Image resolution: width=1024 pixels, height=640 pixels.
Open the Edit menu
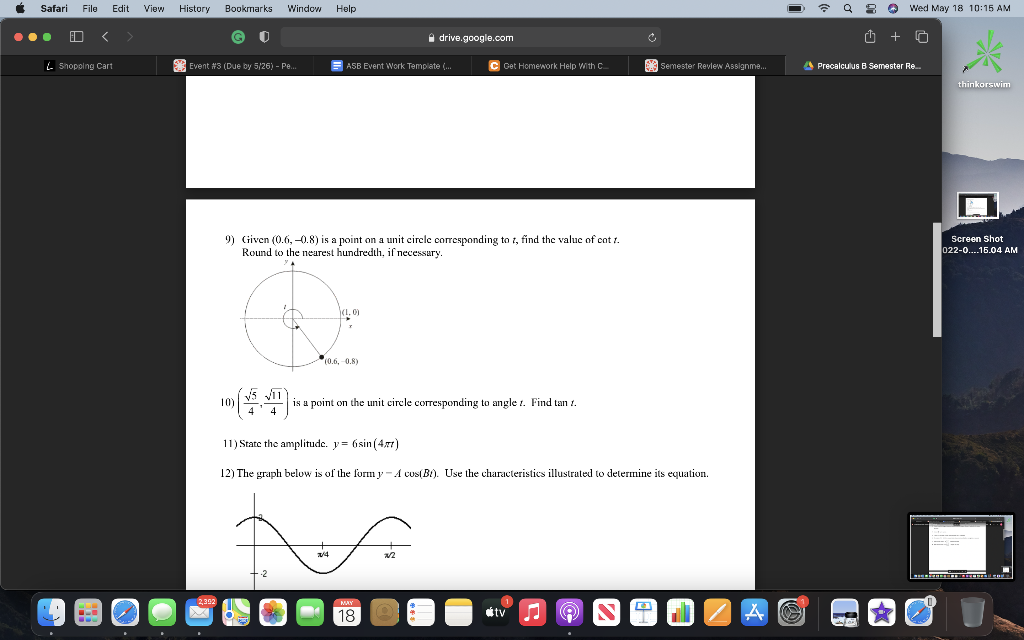pos(120,8)
